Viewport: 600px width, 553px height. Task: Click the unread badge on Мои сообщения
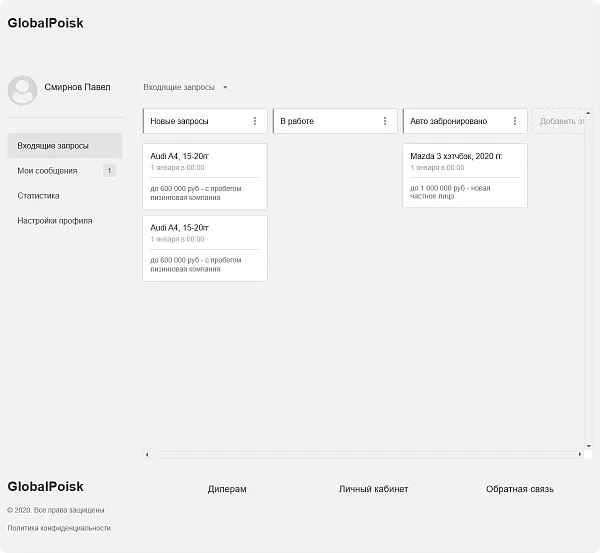tap(109, 171)
